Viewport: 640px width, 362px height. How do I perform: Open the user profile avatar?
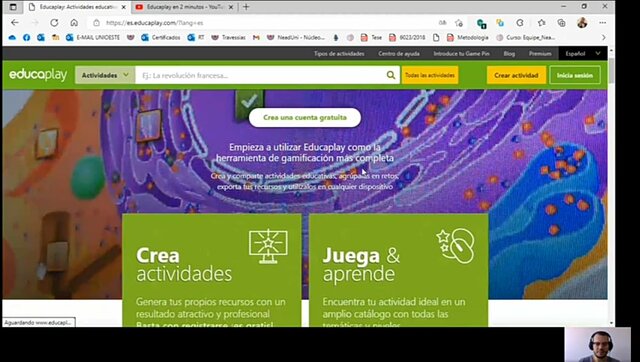point(582,22)
